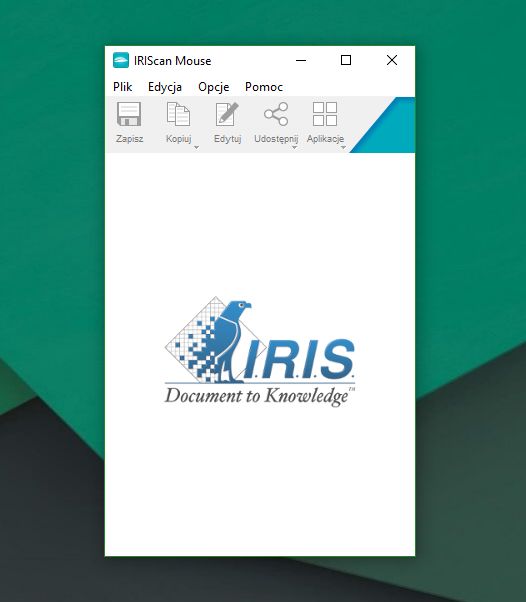Open the Pomoc menu
The width and height of the screenshot is (526, 602).
[264, 87]
